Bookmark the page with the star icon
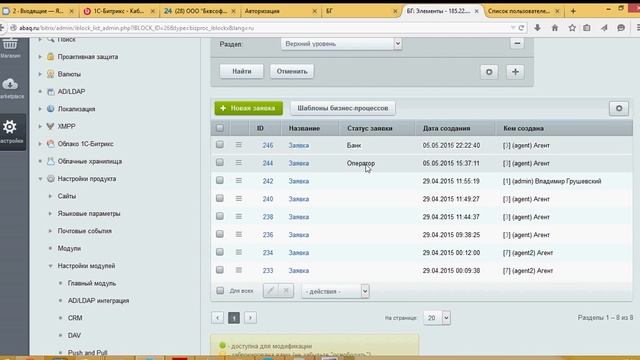Image resolution: width=640 pixels, height=360 pixels. [572, 28]
